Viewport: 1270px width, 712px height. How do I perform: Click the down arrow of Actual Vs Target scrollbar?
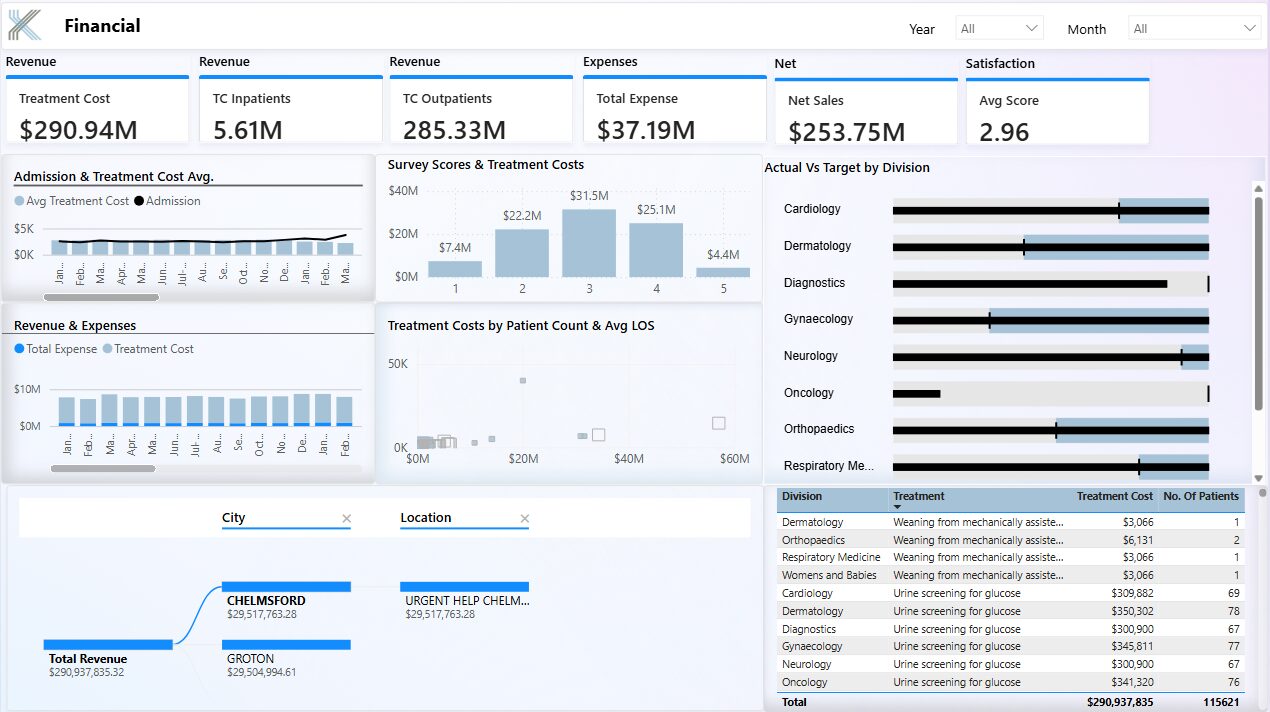click(x=1258, y=476)
